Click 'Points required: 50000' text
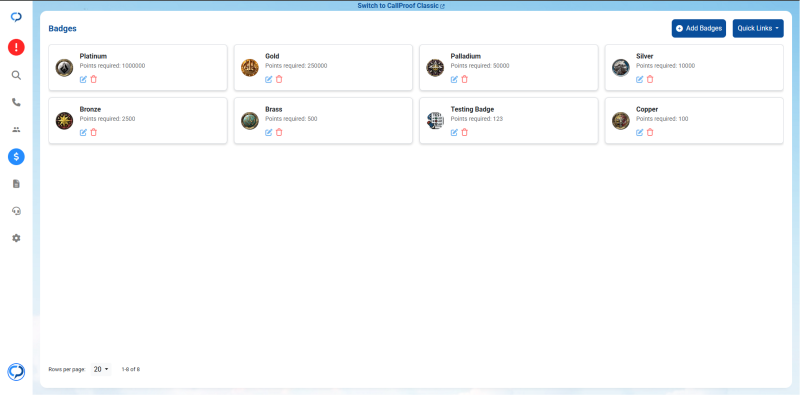 (x=480, y=66)
